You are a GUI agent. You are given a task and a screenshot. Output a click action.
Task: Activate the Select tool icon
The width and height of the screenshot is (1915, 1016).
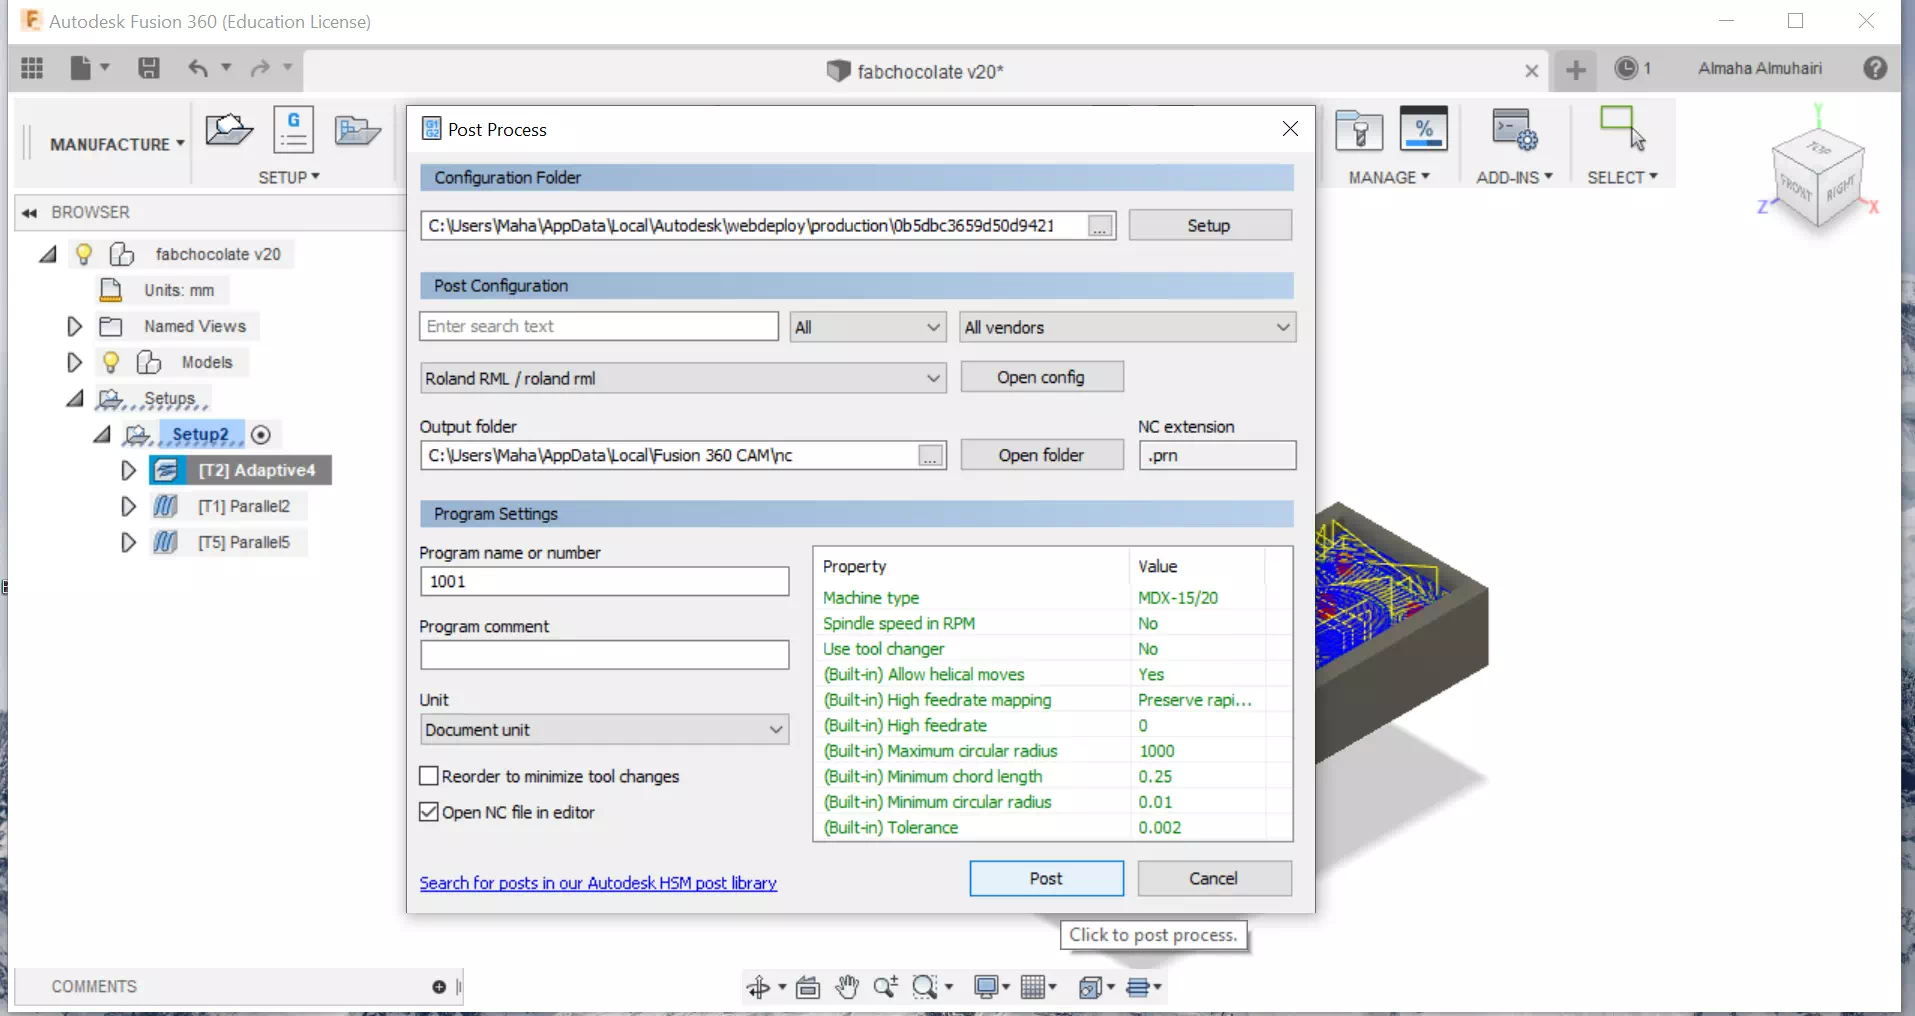pos(1622,129)
